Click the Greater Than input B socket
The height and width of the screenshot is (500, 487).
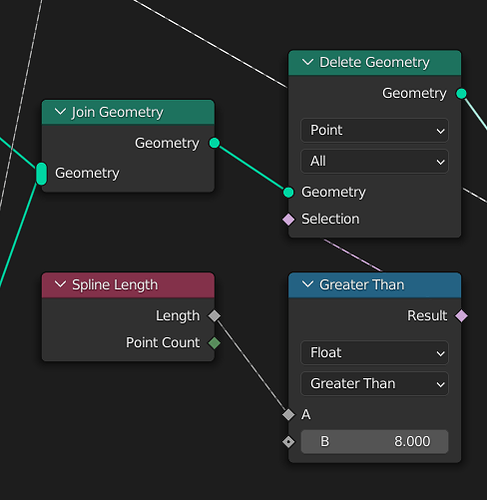(288, 442)
